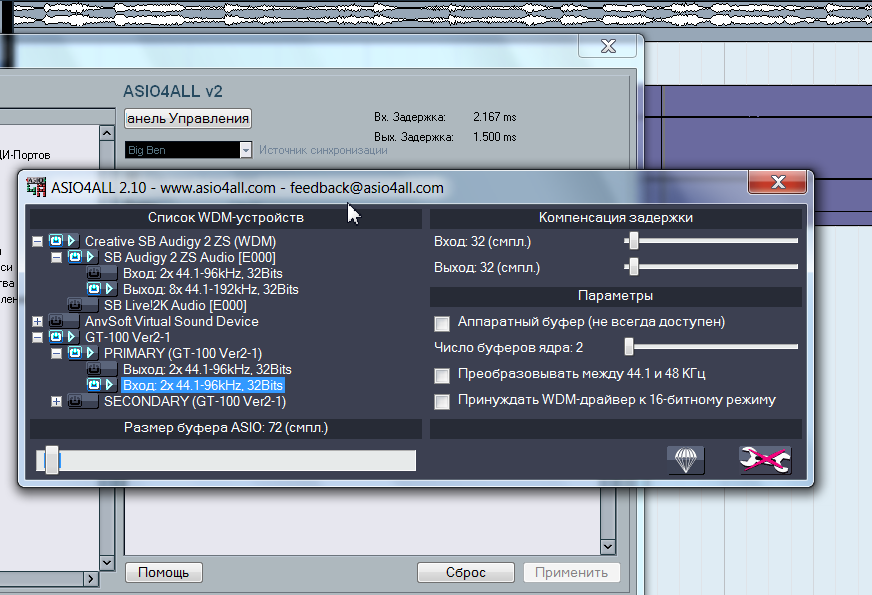Select Выход: 8x 44.1-192kHz, 32Bits item
The width and height of the screenshot is (872, 595).
211,289
